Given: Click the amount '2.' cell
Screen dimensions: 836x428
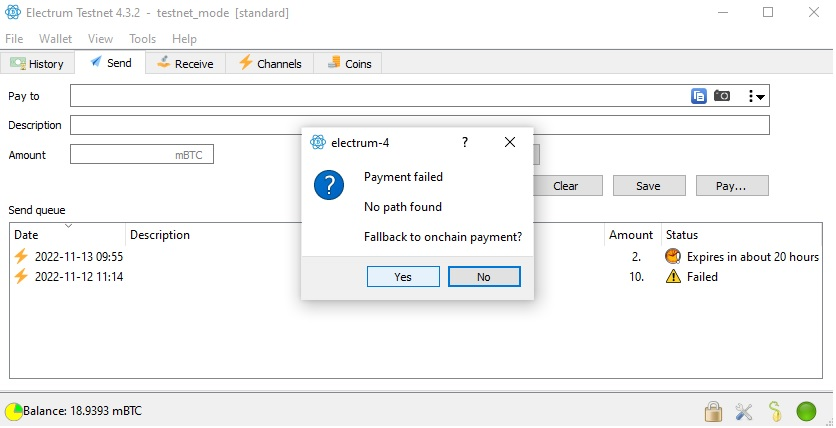Looking at the screenshot, I should point(637,257).
